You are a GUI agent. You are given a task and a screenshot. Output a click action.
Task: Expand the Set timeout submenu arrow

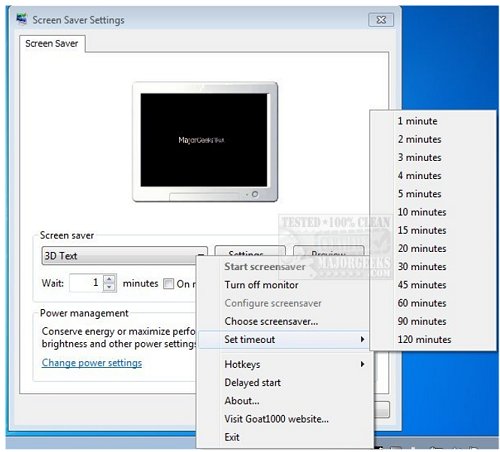click(x=362, y=339)
